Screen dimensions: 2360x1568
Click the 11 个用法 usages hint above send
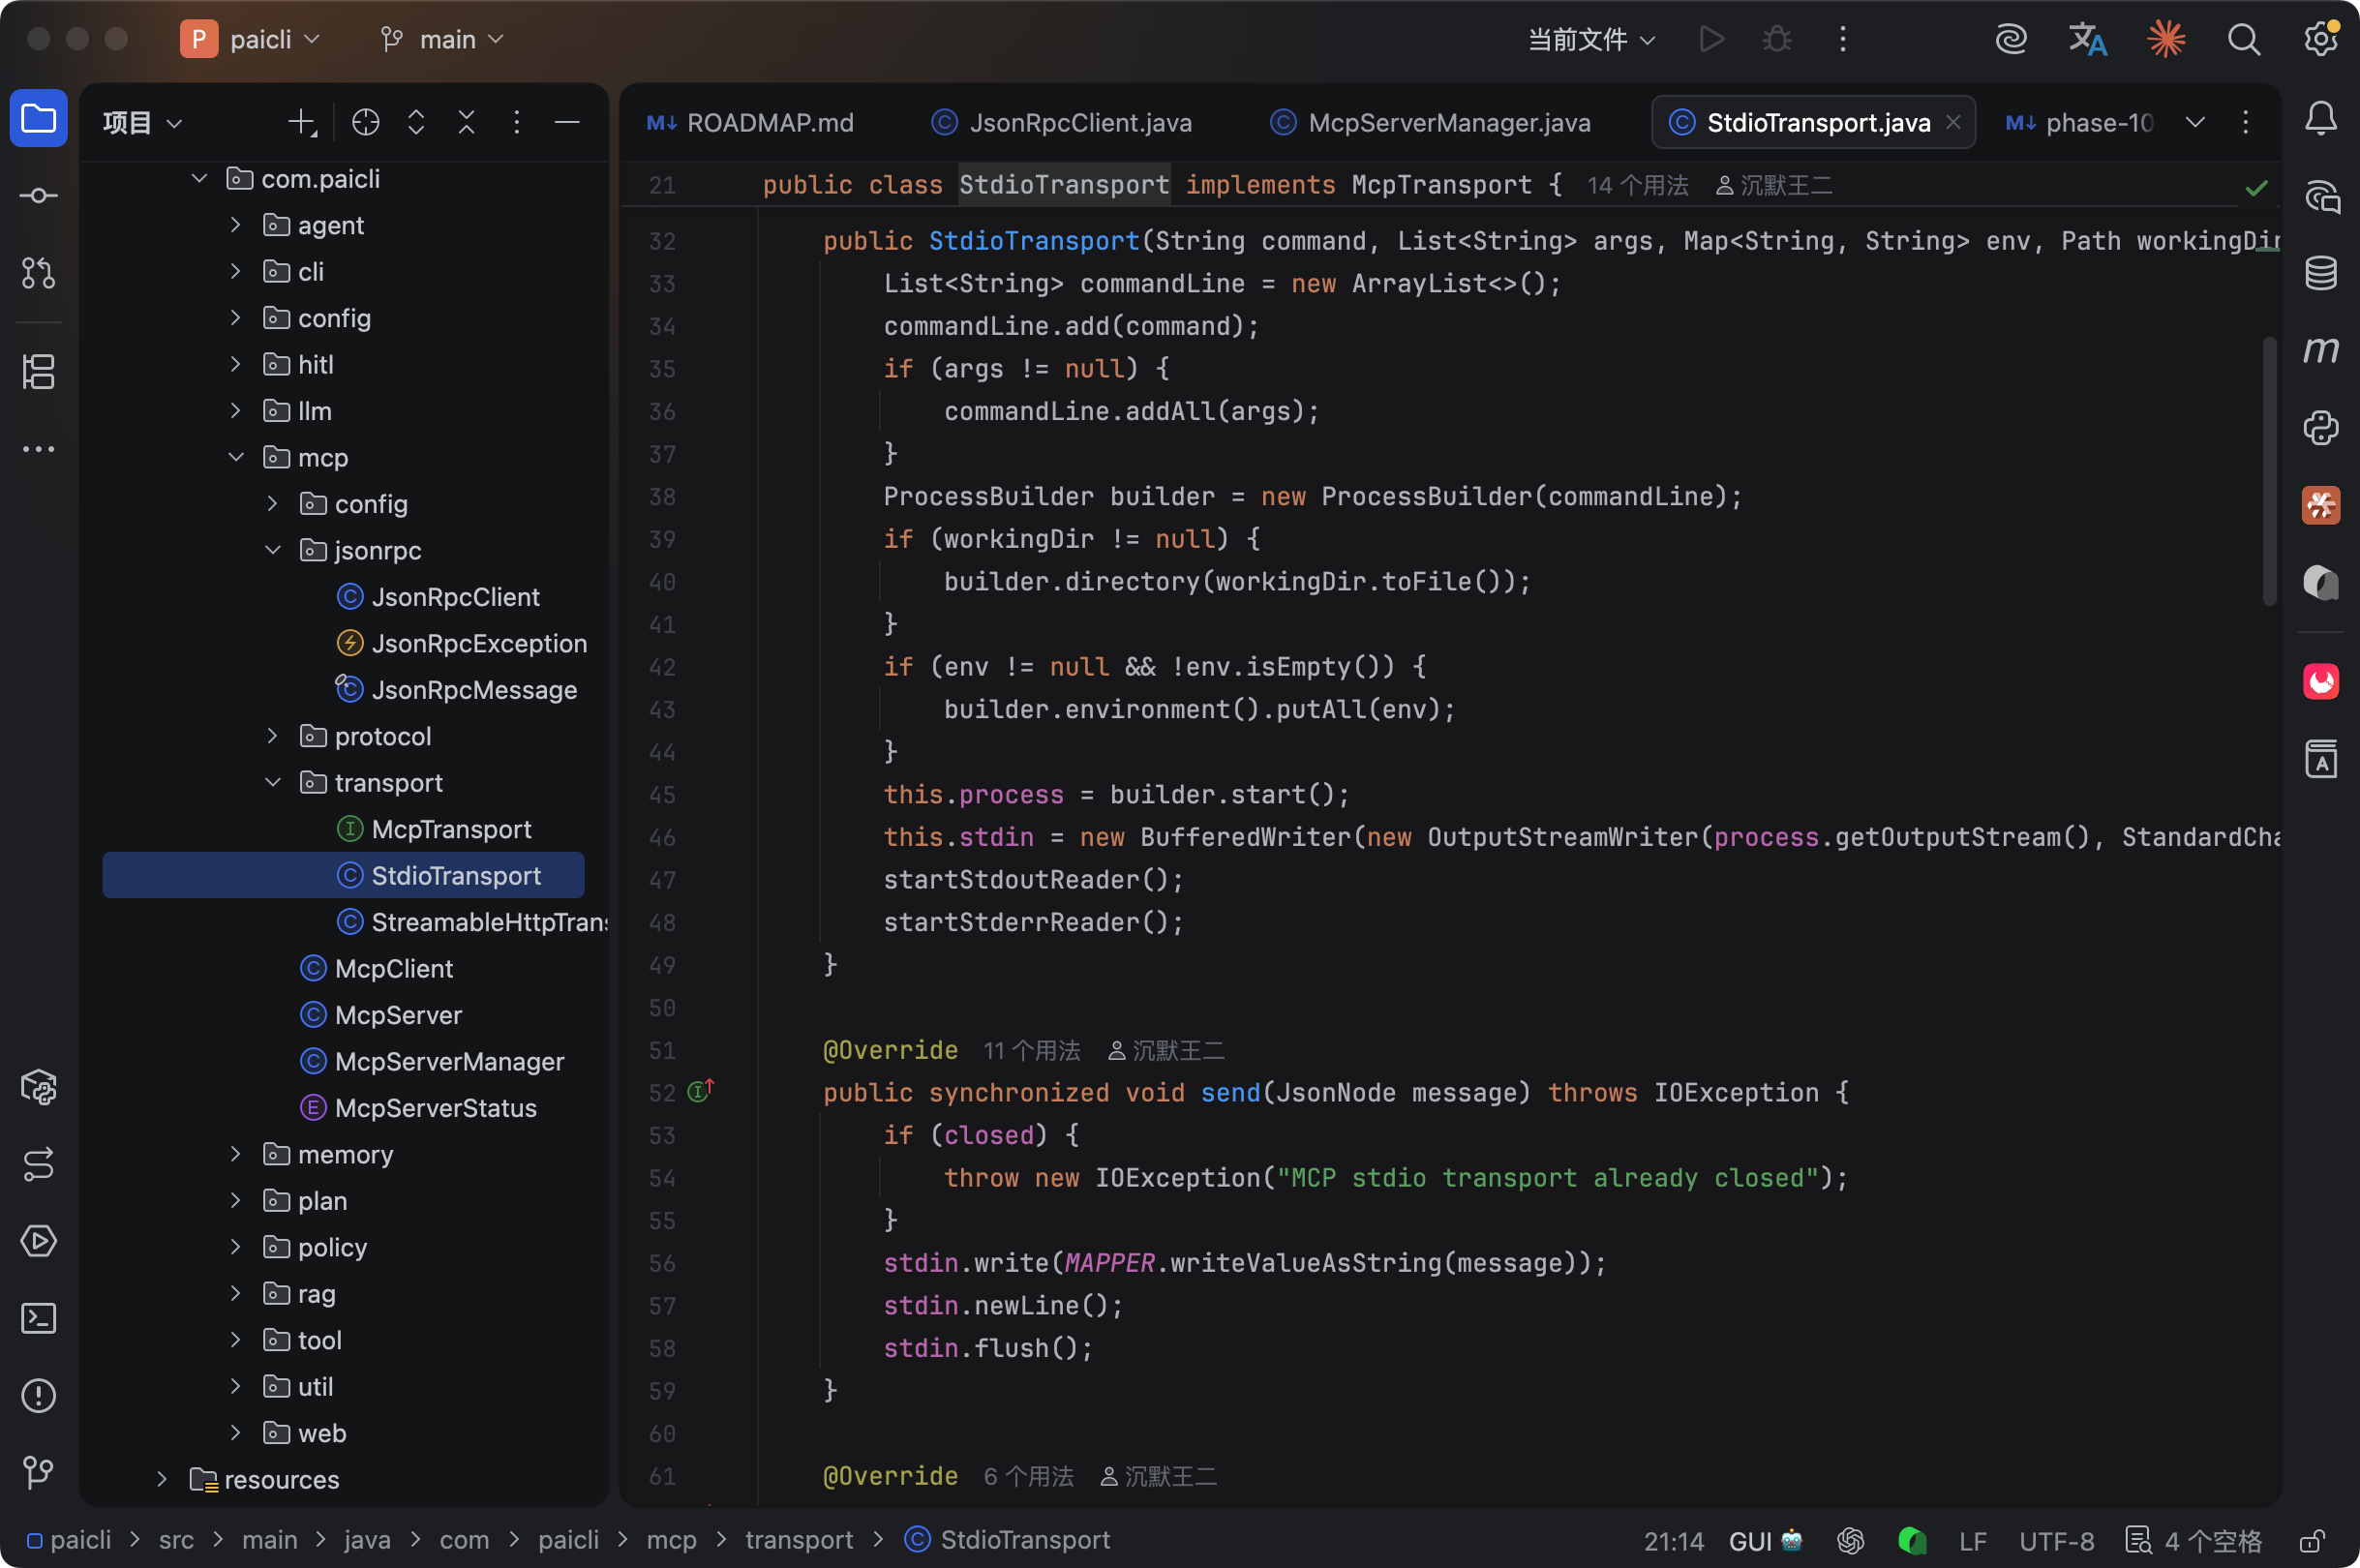(x=1031, y=1050)
